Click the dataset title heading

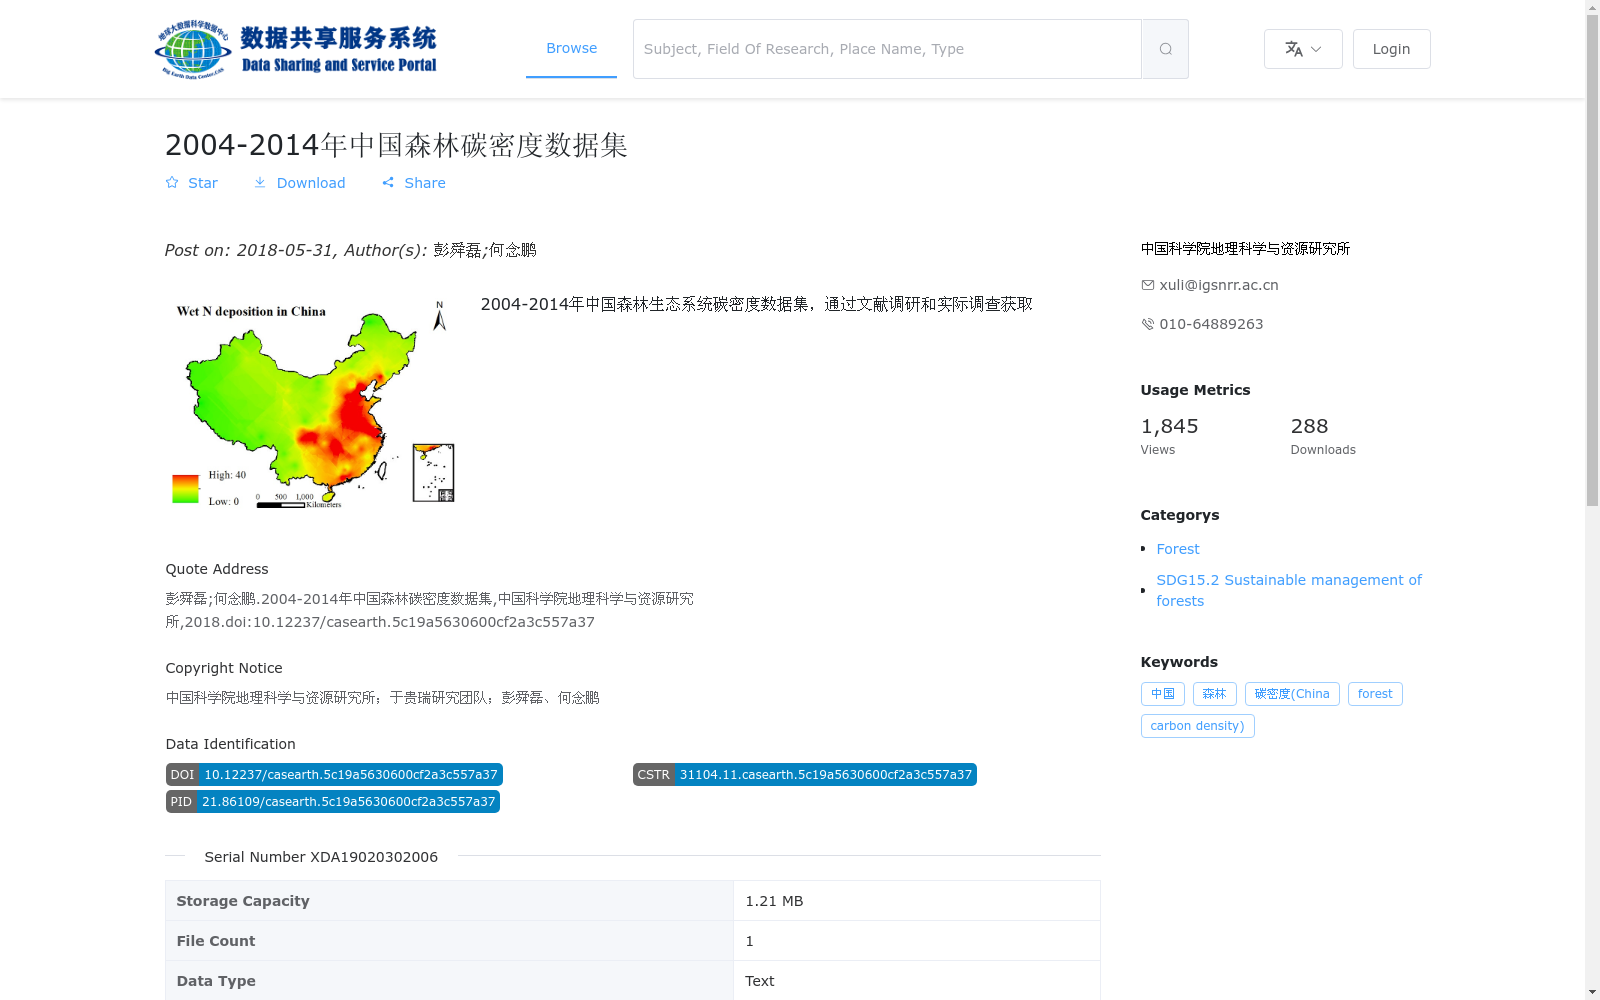pos(396,145)
